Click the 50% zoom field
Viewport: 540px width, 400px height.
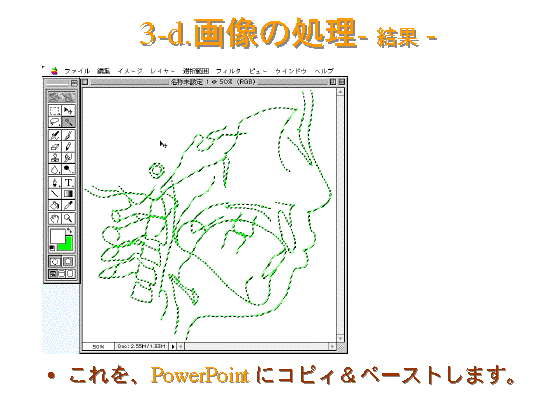[98, 346]
